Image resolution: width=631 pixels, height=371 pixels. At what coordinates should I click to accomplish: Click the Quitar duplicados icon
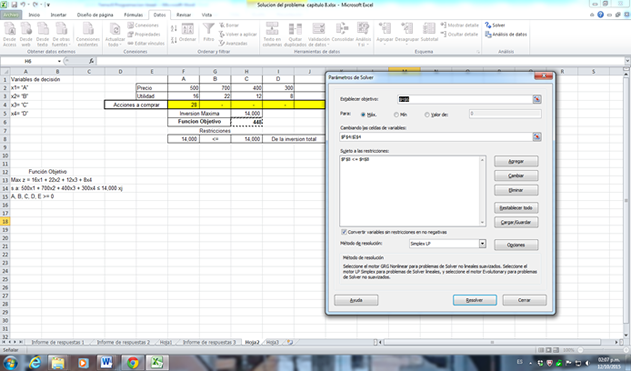[295, 29]
